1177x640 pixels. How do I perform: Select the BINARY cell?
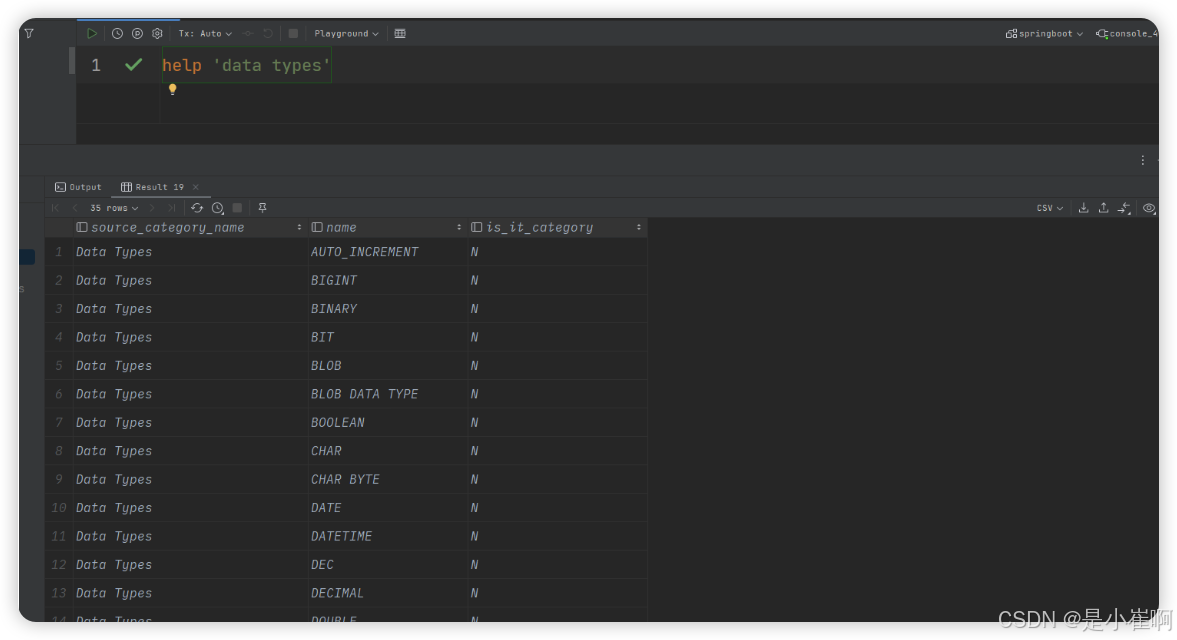coord(387,309)
